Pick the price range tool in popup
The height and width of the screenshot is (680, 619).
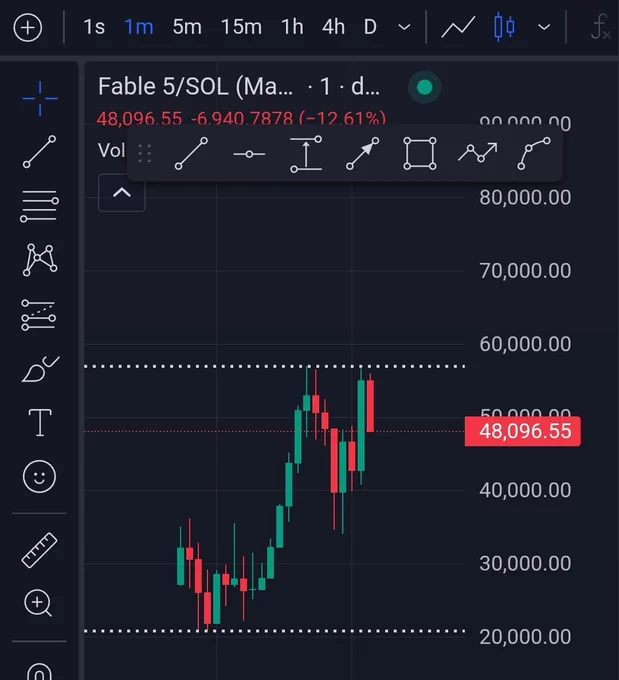point(306,154)
